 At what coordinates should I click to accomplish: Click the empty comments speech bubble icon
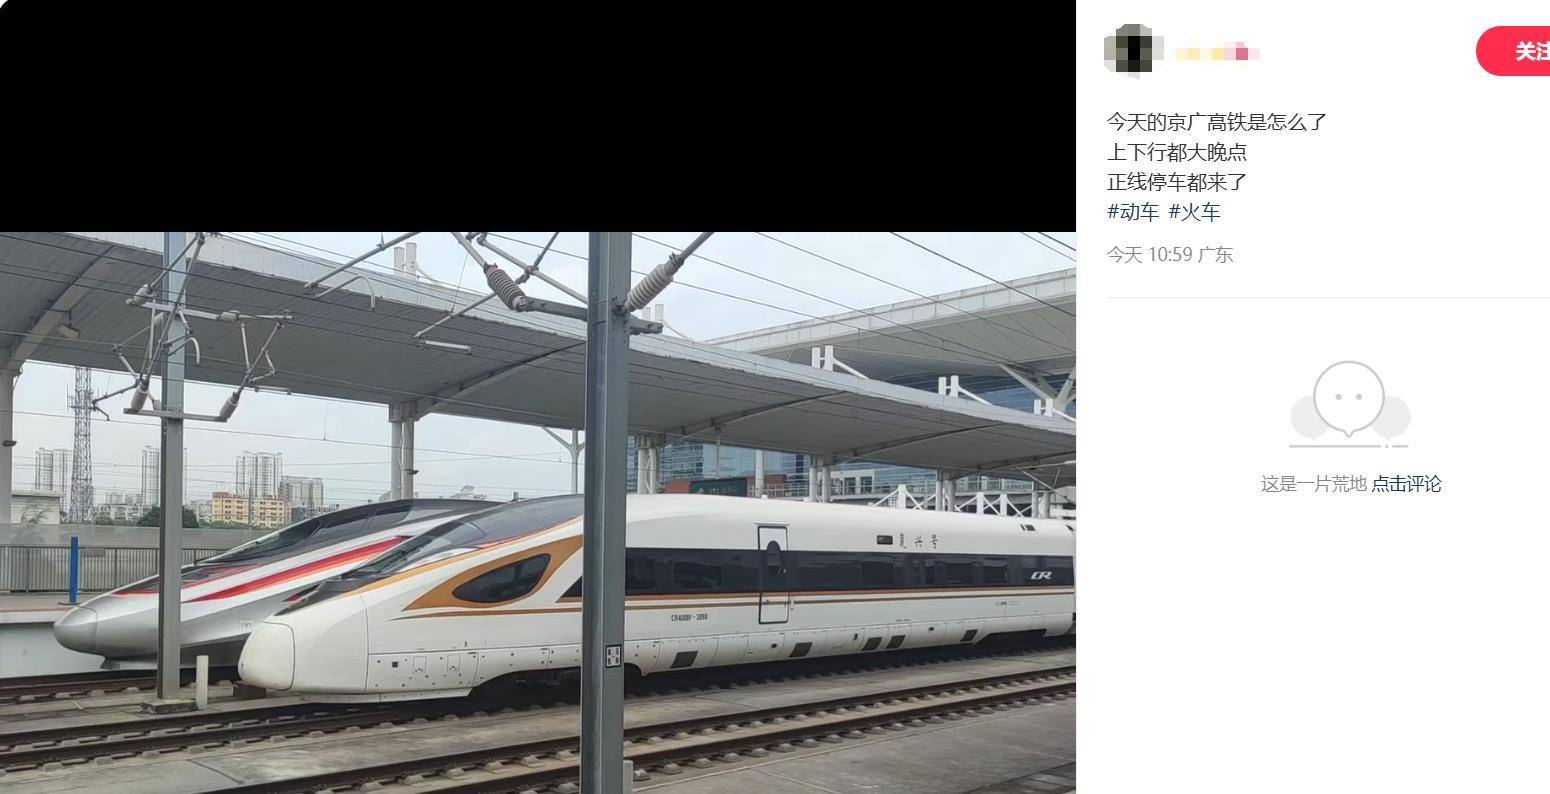[x=1349, y=403]
